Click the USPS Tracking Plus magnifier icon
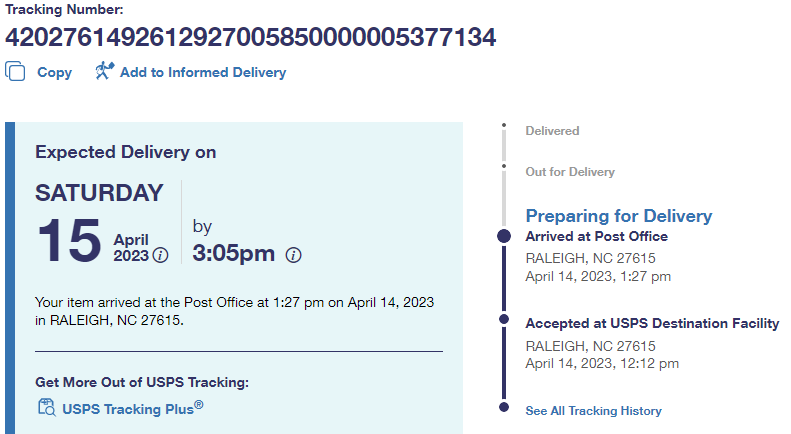This screenshot has height=434, width=791. point(46,406)
